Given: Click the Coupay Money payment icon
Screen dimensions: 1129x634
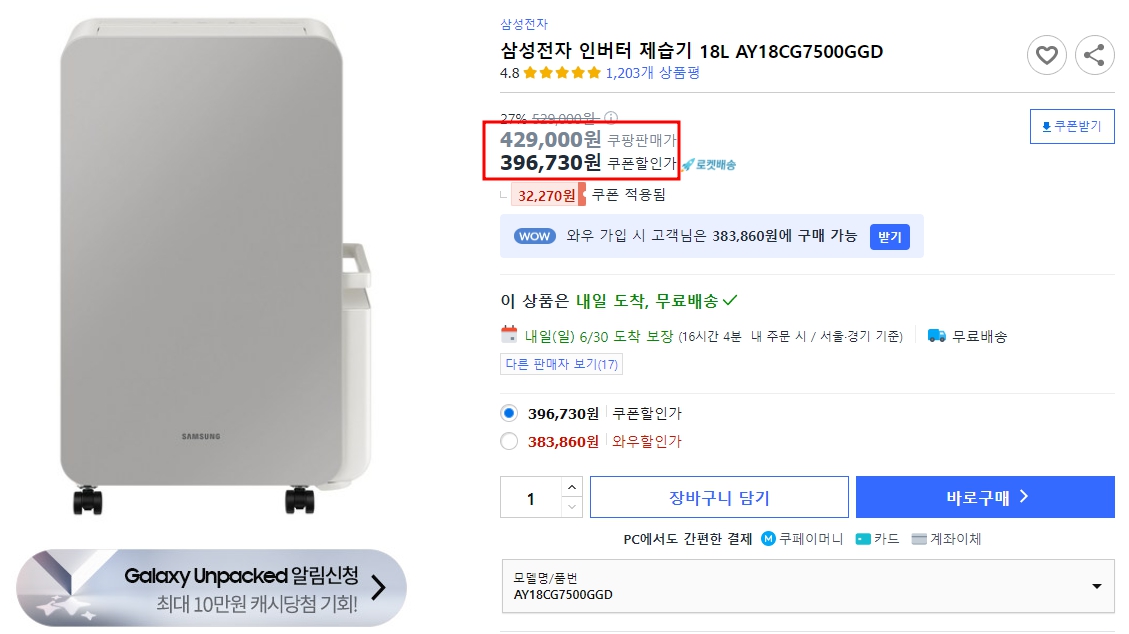Looking at the screenshot, I should click(x=768, y=539).
